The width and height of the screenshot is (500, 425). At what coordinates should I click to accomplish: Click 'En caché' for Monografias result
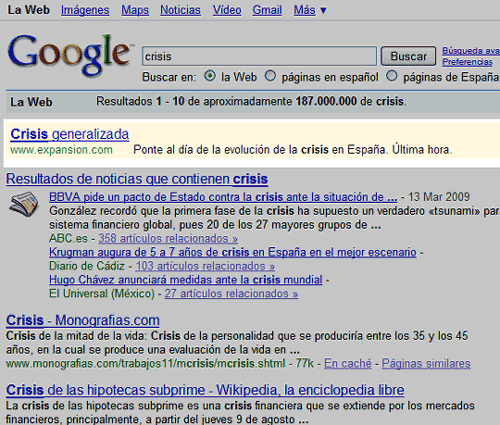(x=348, y=363)
